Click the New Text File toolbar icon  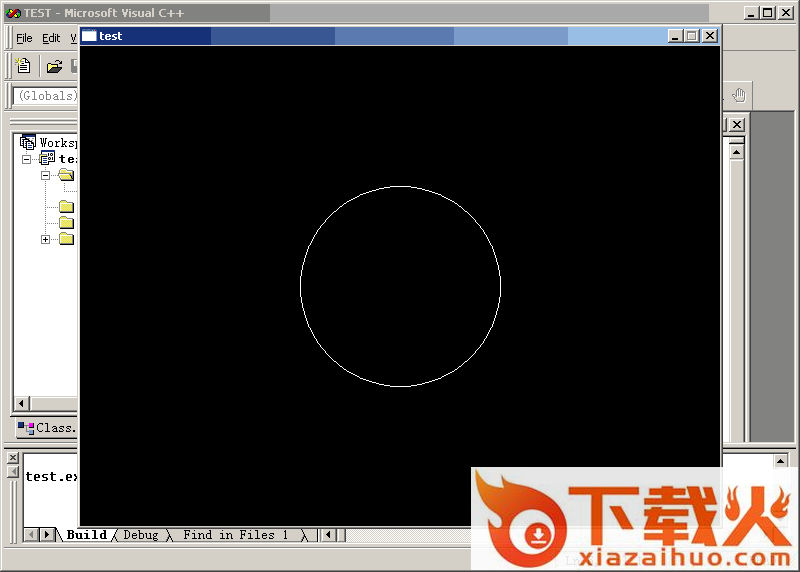(x=25, y=67)
